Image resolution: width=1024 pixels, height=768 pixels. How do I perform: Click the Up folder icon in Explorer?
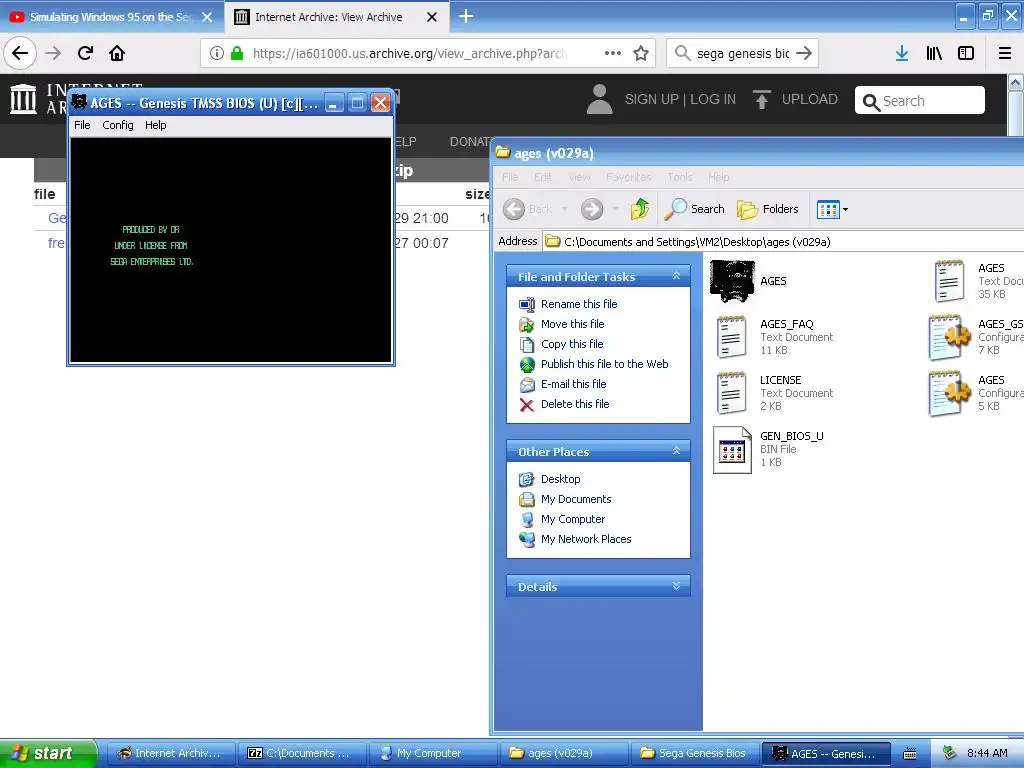pyautogui.click(x=639, y=209)
